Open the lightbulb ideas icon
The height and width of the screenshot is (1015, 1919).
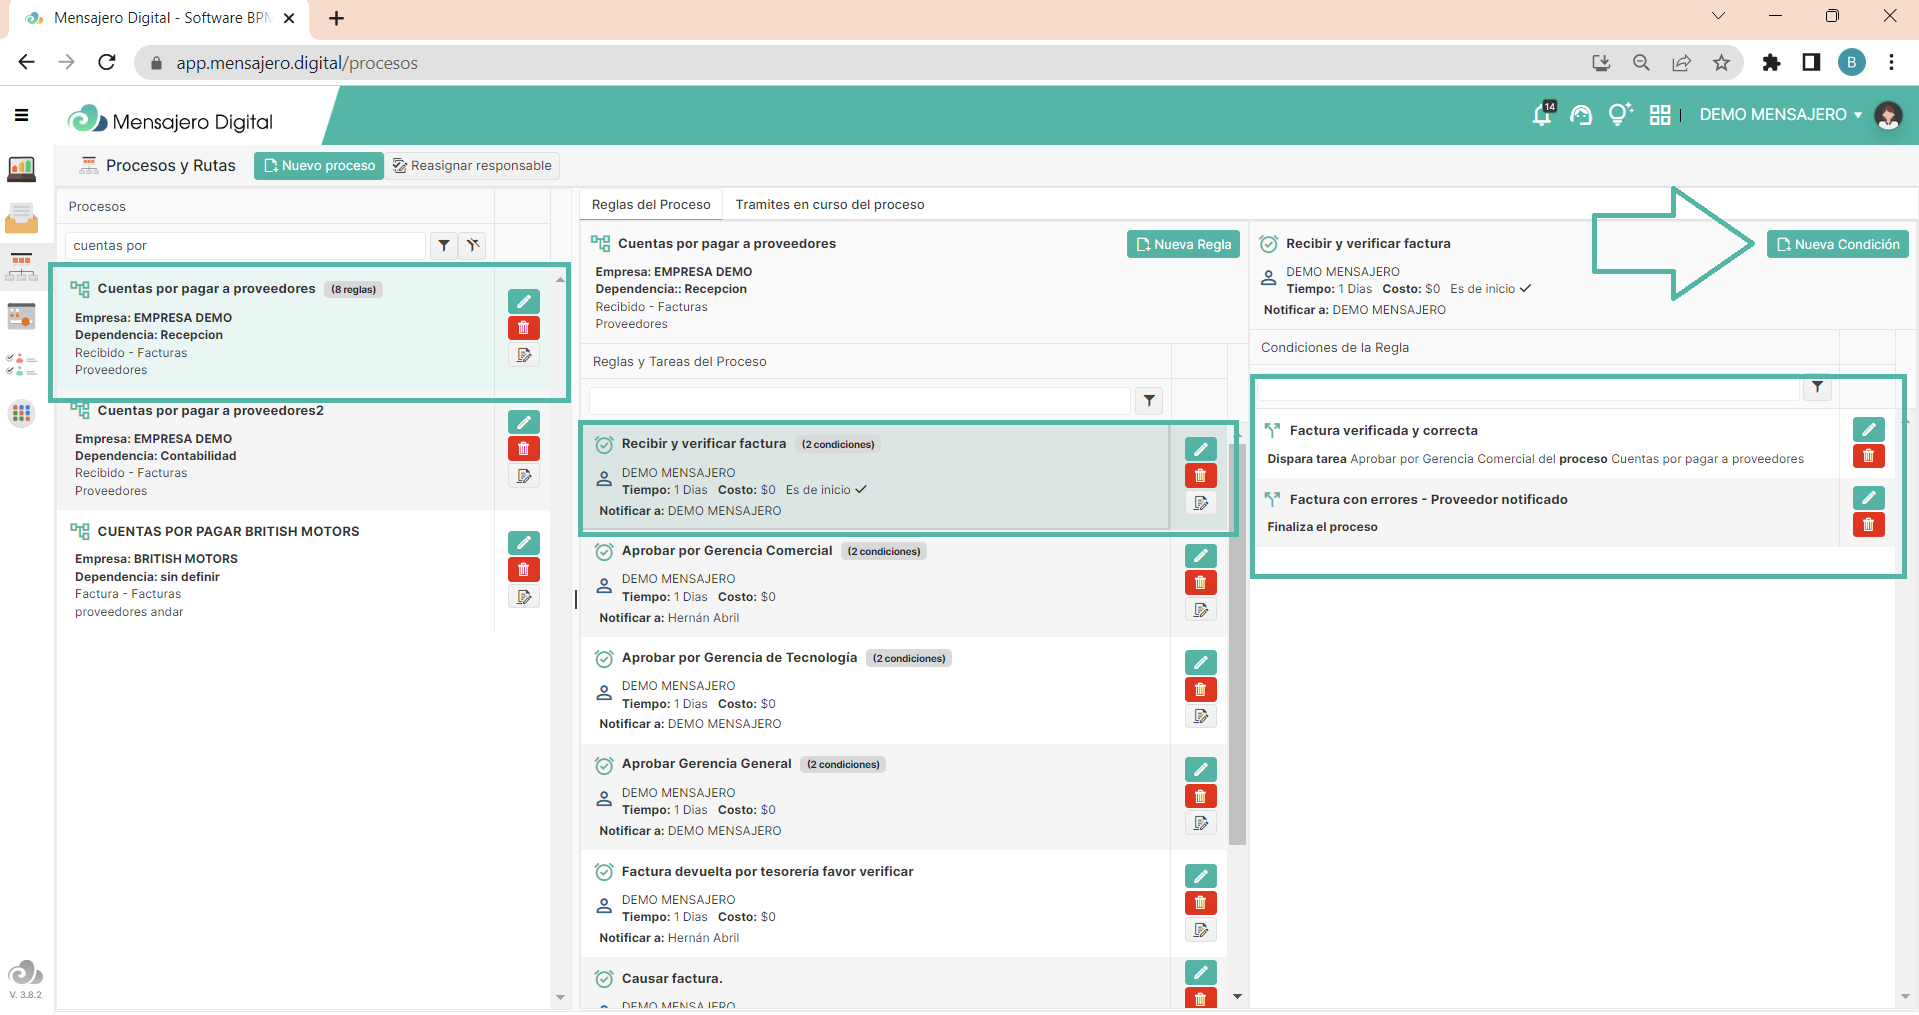click(x=1618, y=115)
